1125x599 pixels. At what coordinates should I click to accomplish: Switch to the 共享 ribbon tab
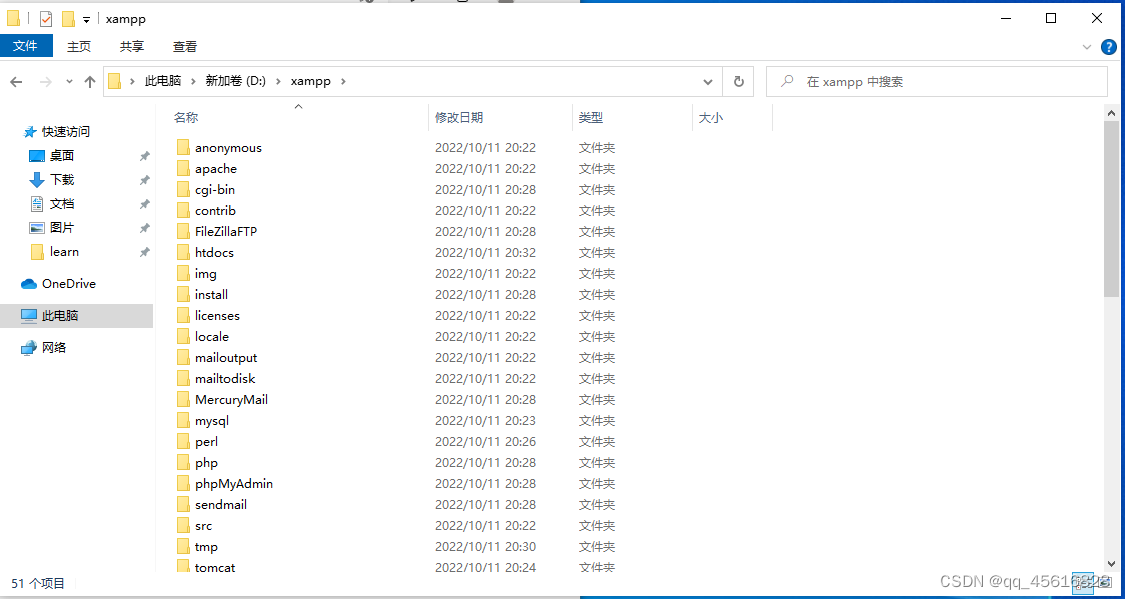click(132, 47)
